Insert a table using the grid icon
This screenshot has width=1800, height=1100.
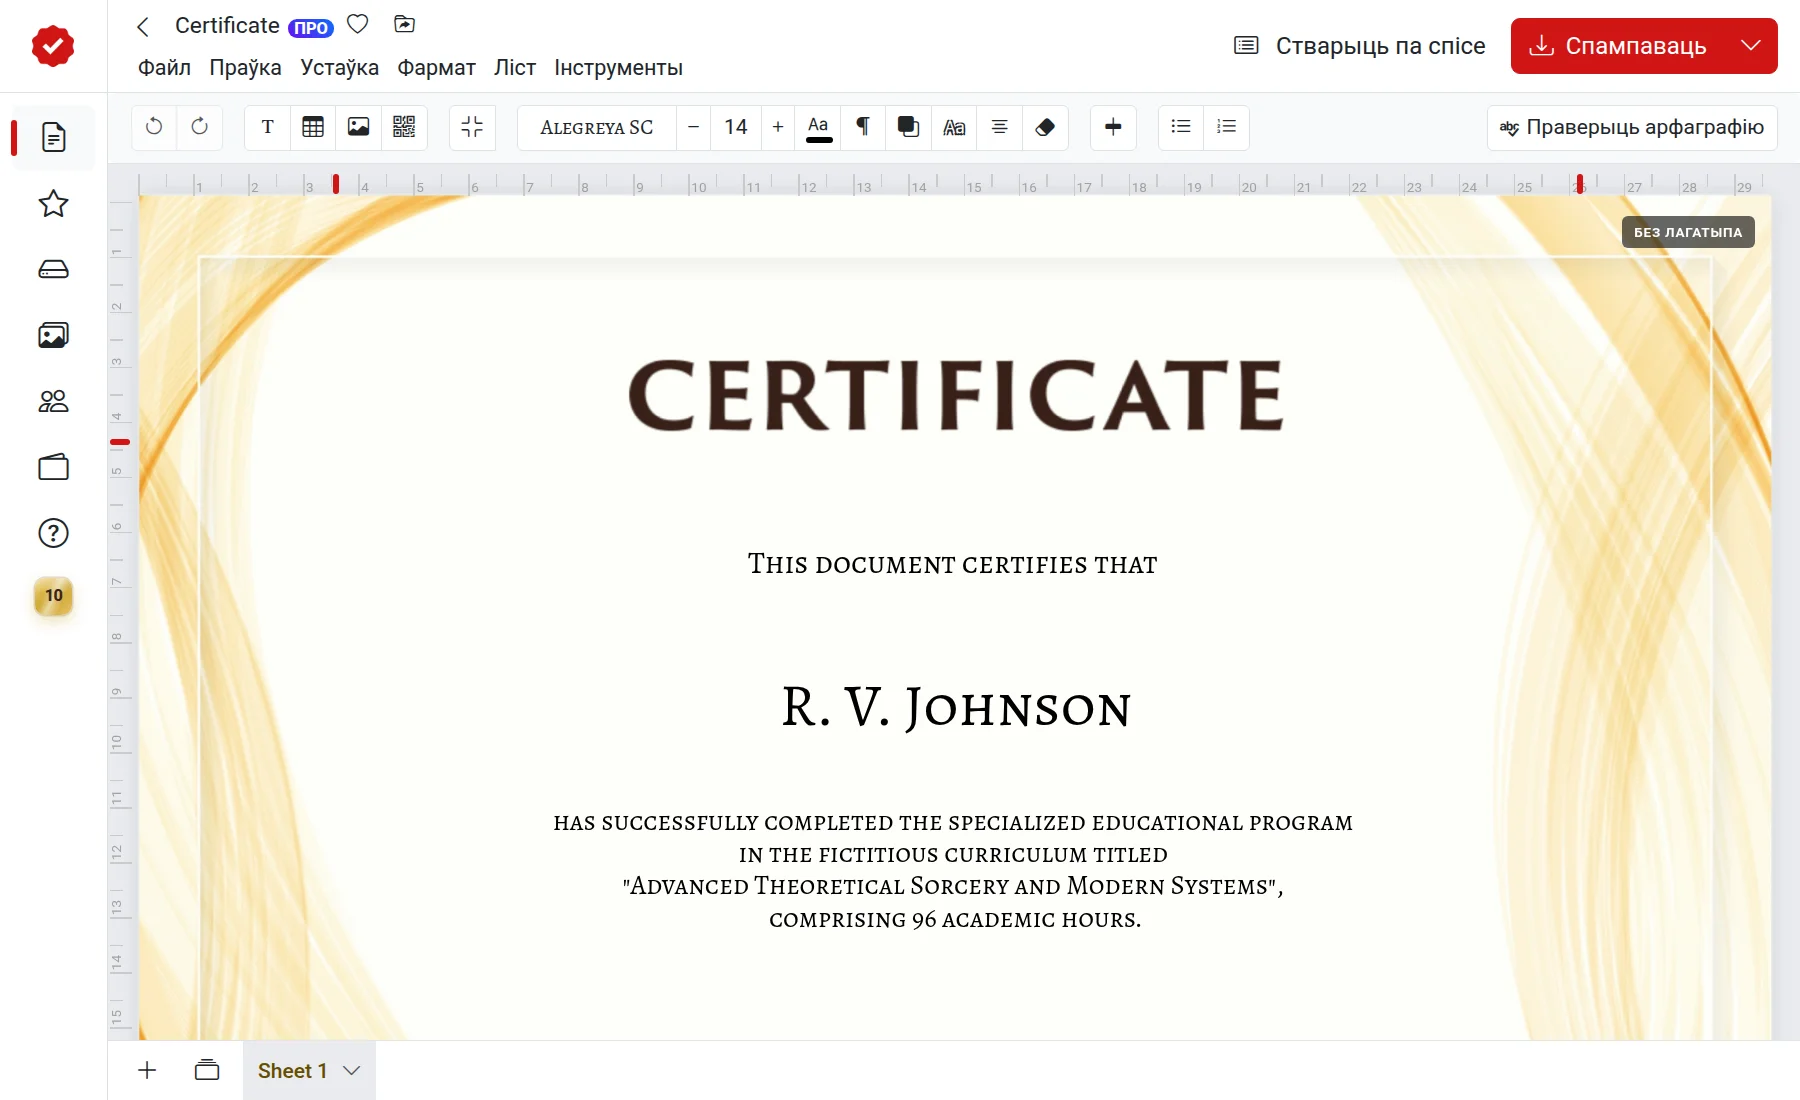tap(313, 127)
